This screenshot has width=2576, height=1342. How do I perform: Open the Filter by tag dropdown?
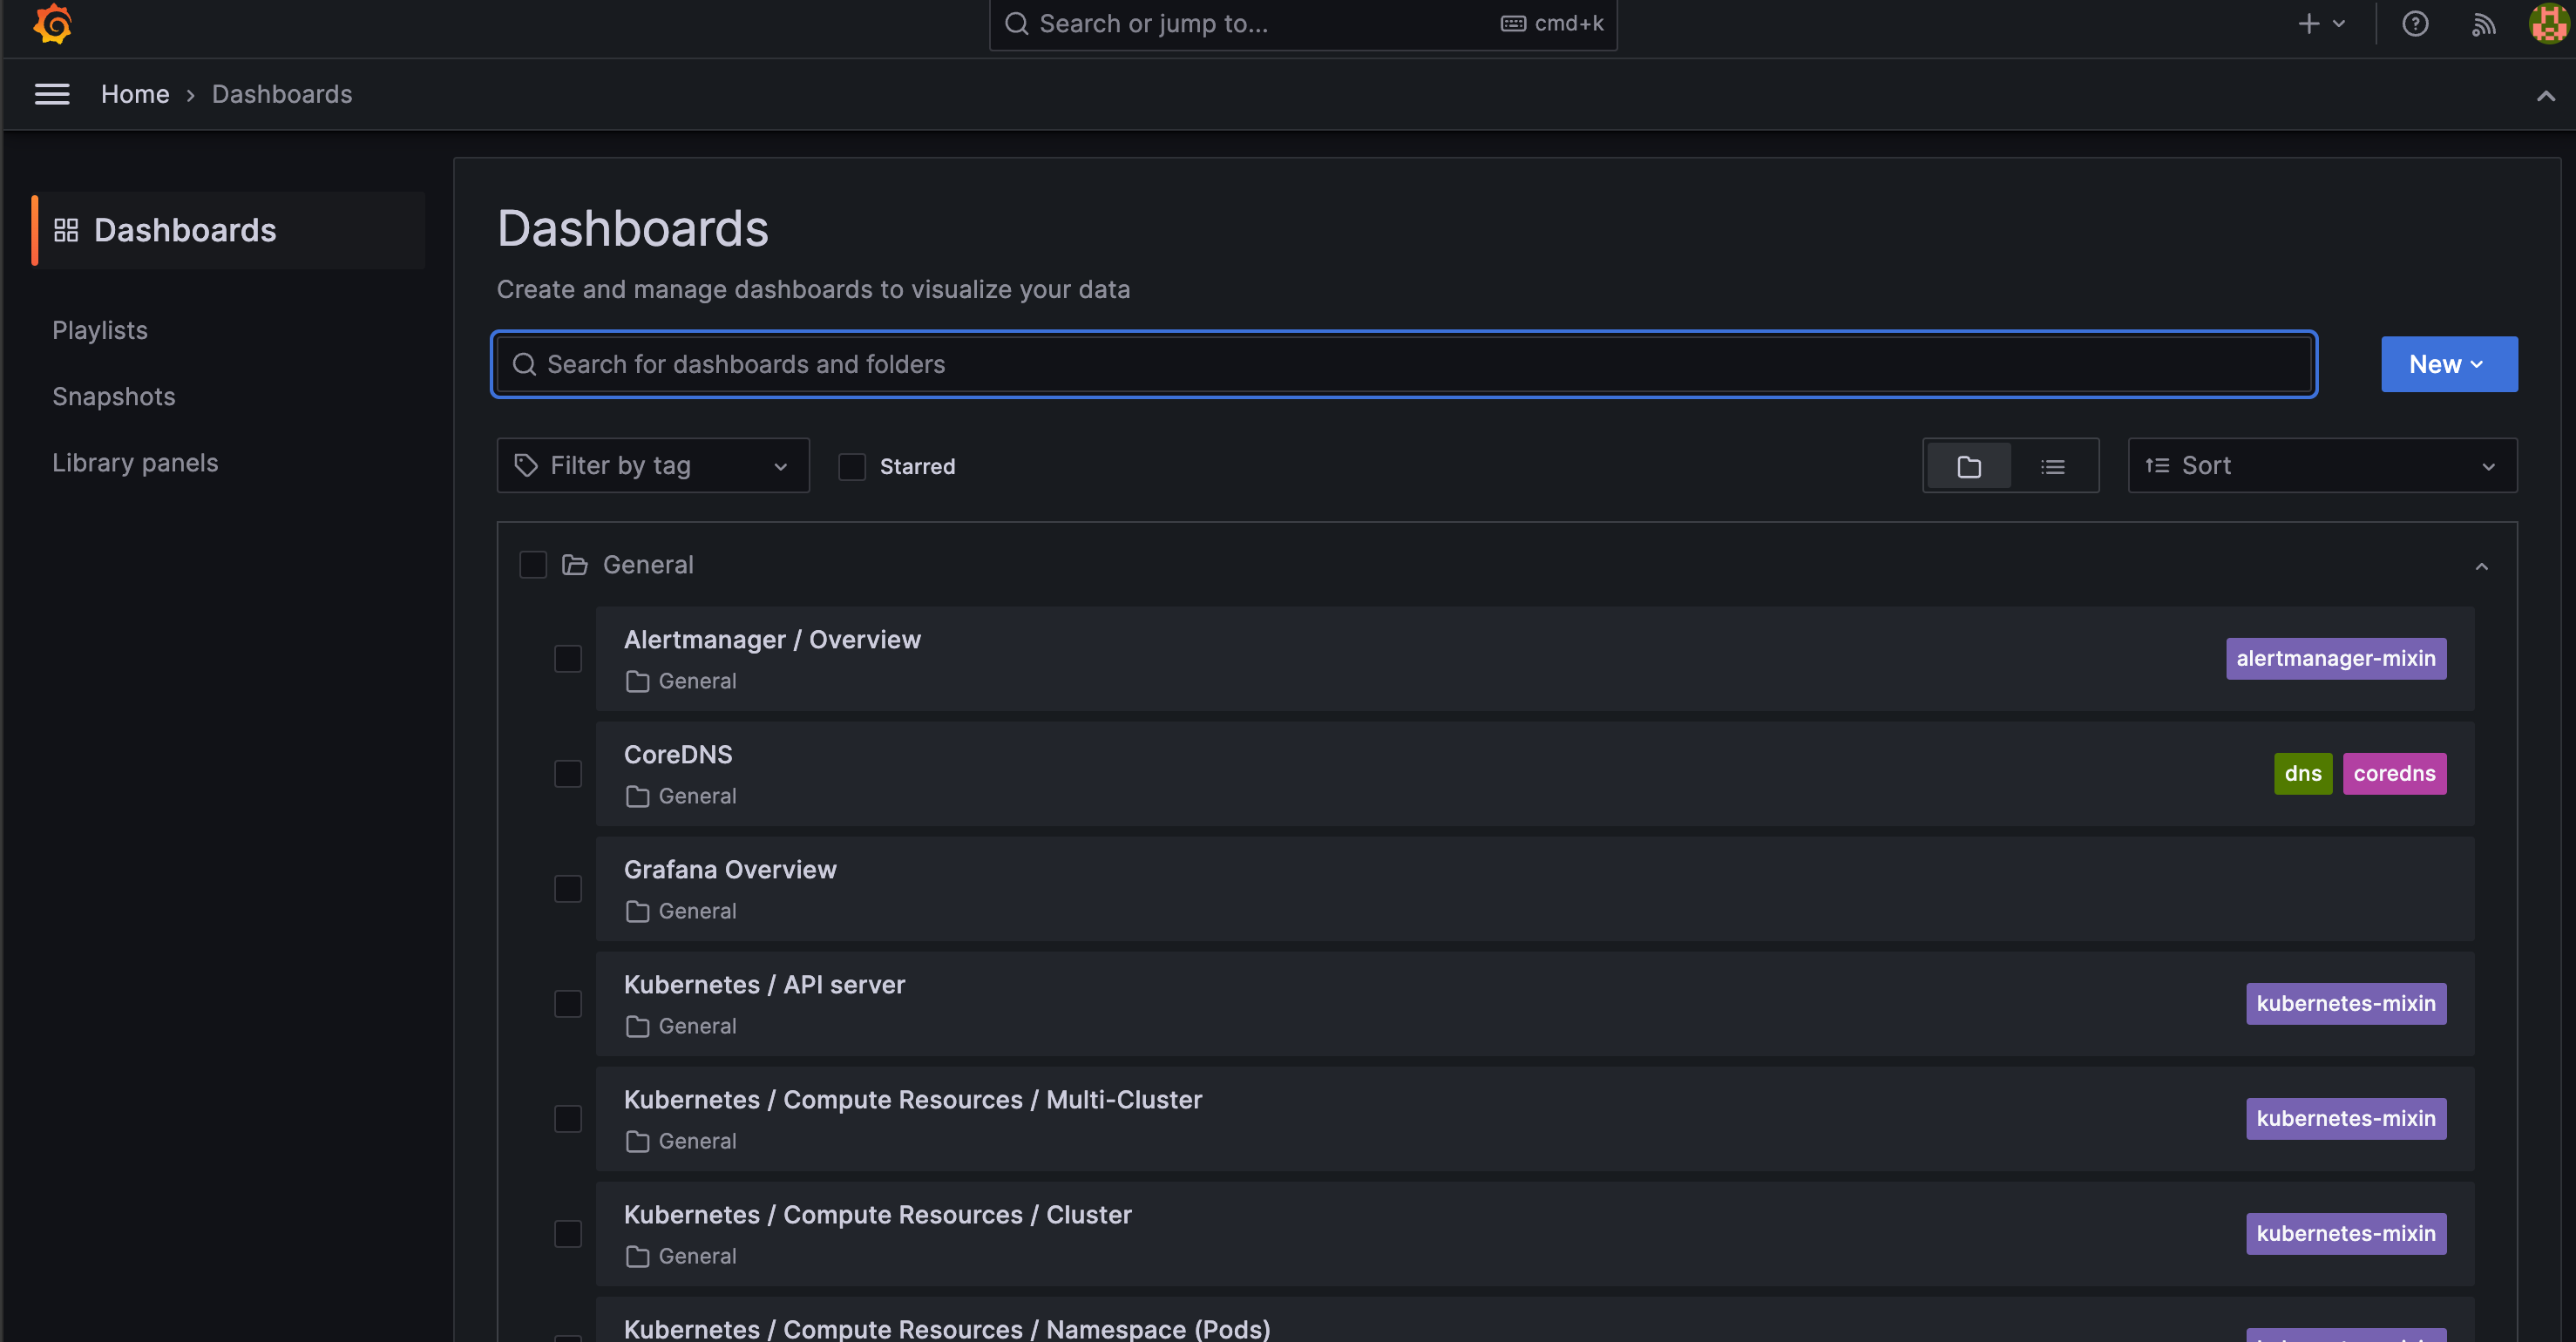pos(652,466)
